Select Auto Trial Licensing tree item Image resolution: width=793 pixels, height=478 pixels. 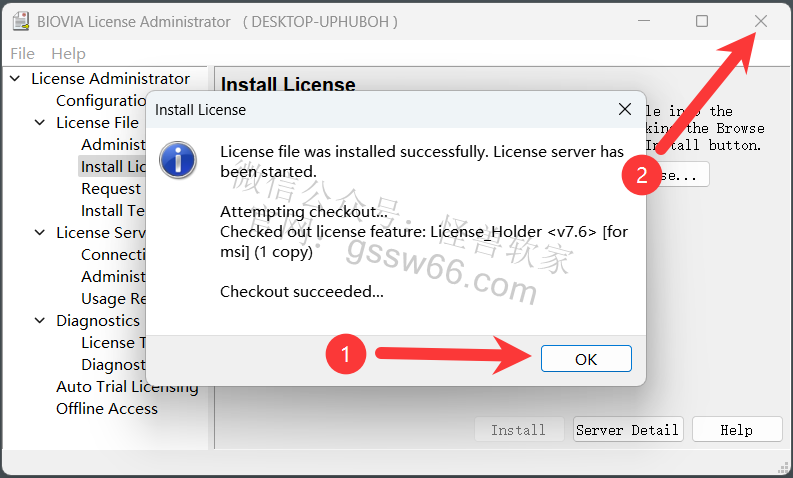point(127,387)
